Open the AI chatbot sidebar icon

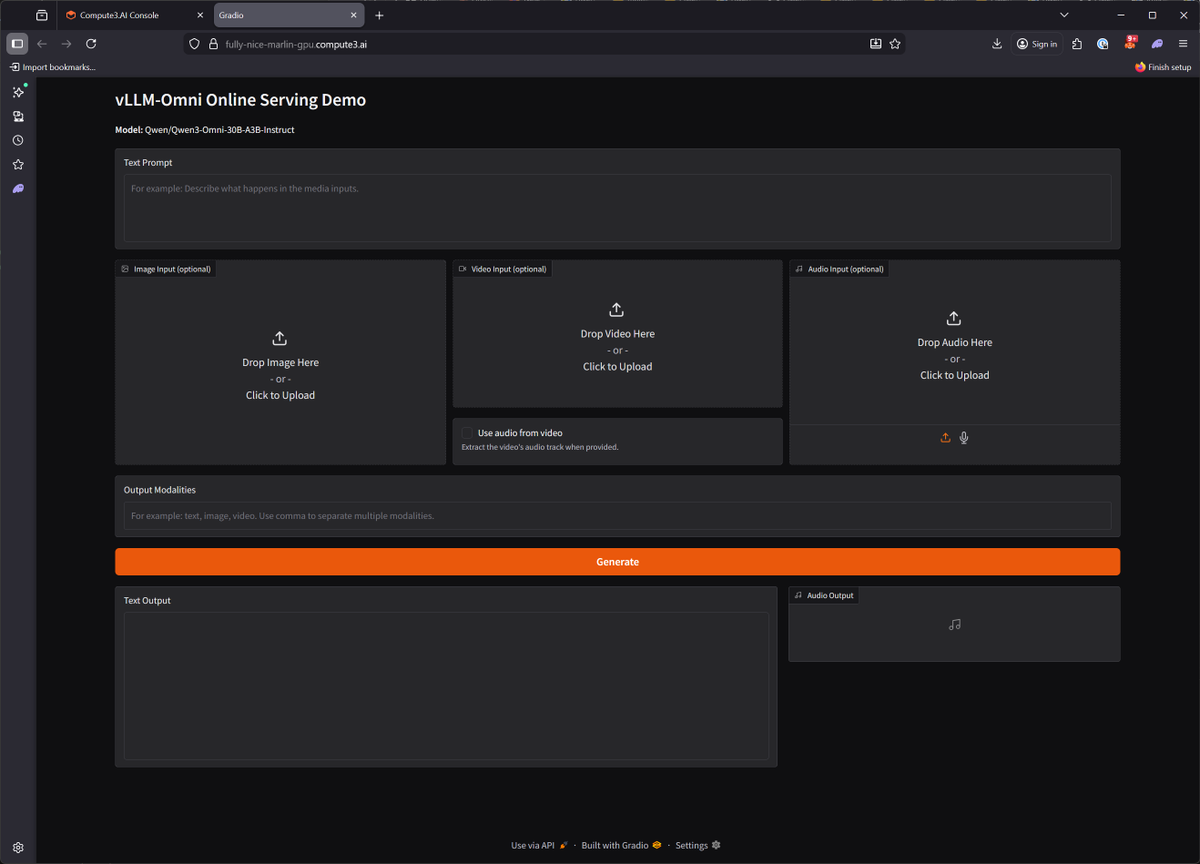click(18, 92)
